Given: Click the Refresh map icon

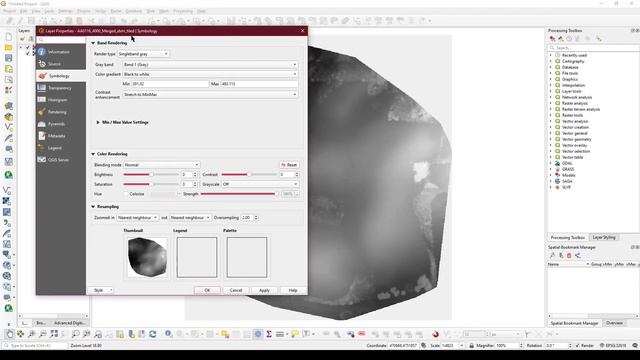Looking at the screenshot, I should click(153, 334).
